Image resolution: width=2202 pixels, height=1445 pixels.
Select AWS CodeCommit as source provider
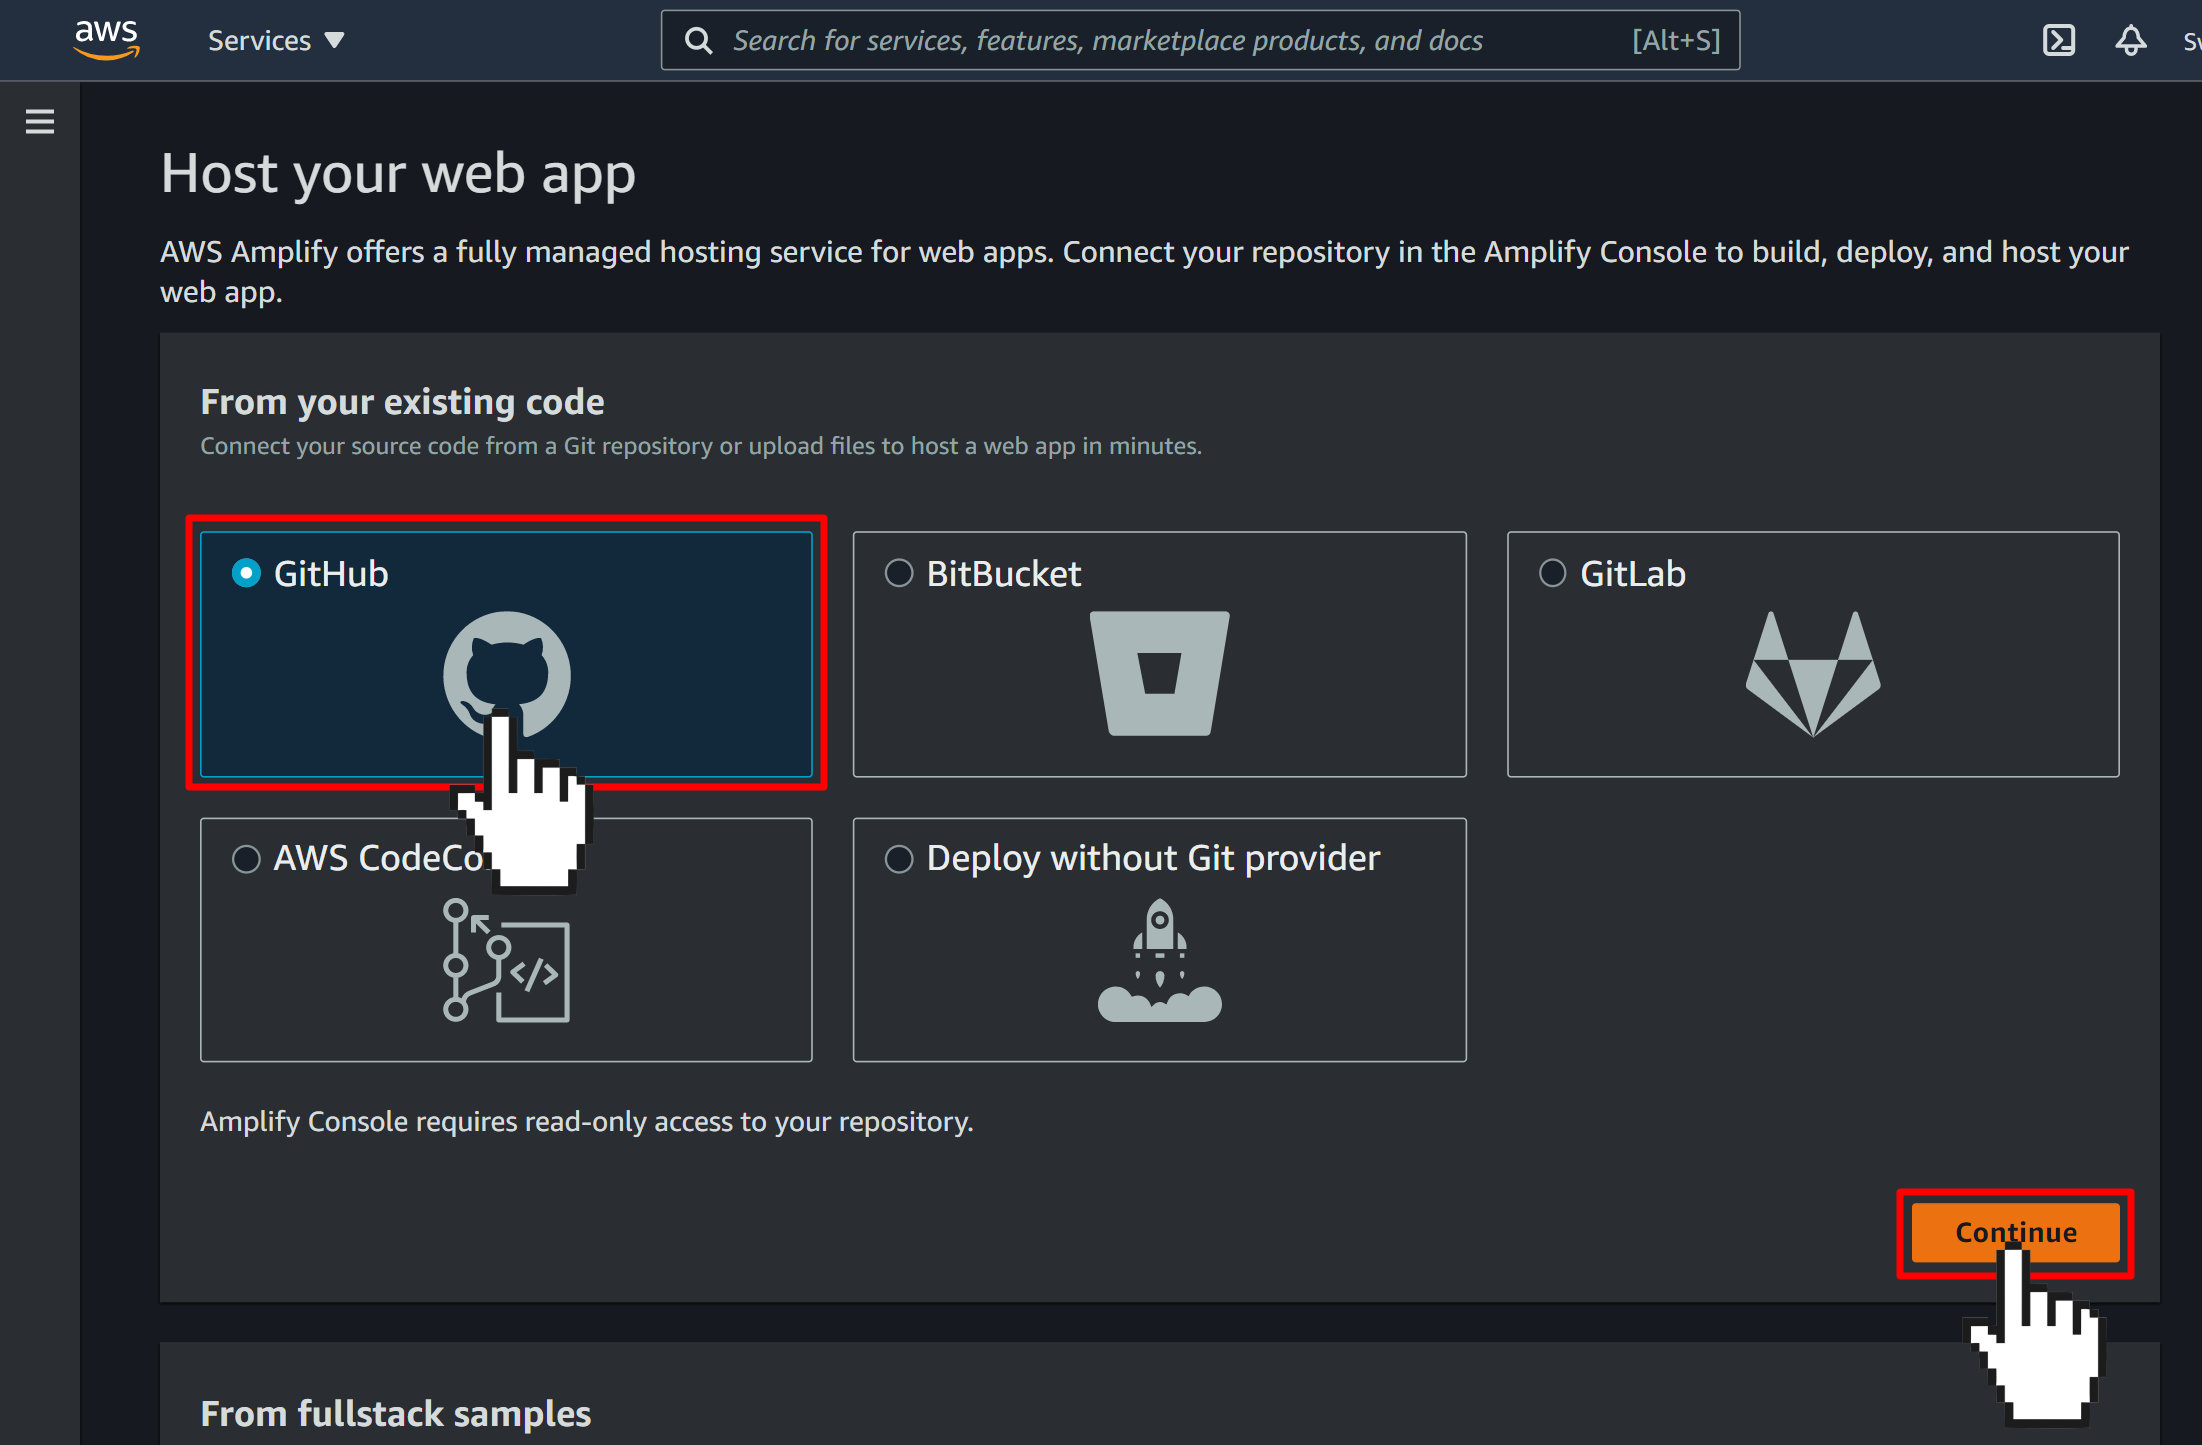[x=248, y=858]
